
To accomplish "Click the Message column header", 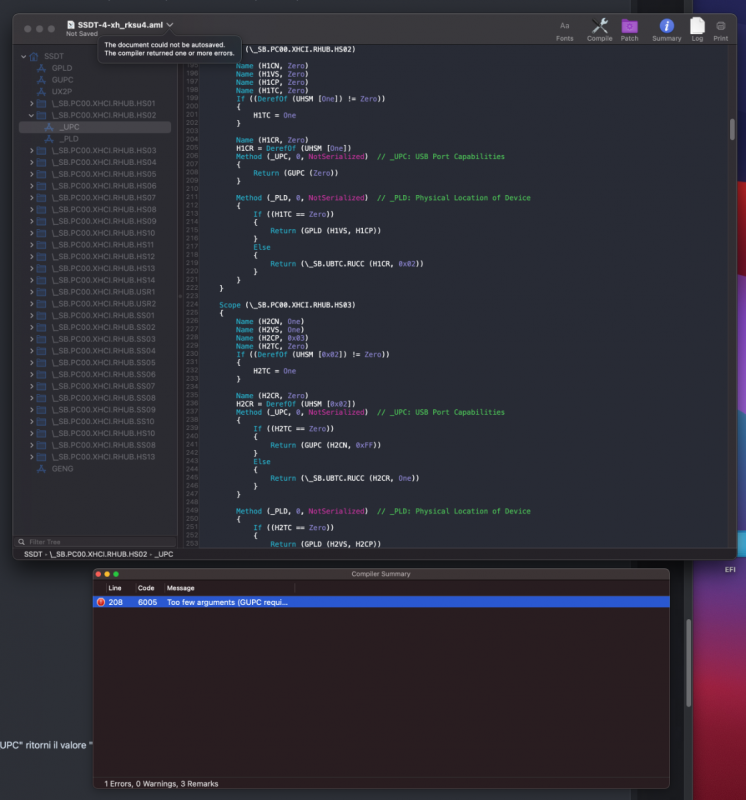I will tap(180, 588).
